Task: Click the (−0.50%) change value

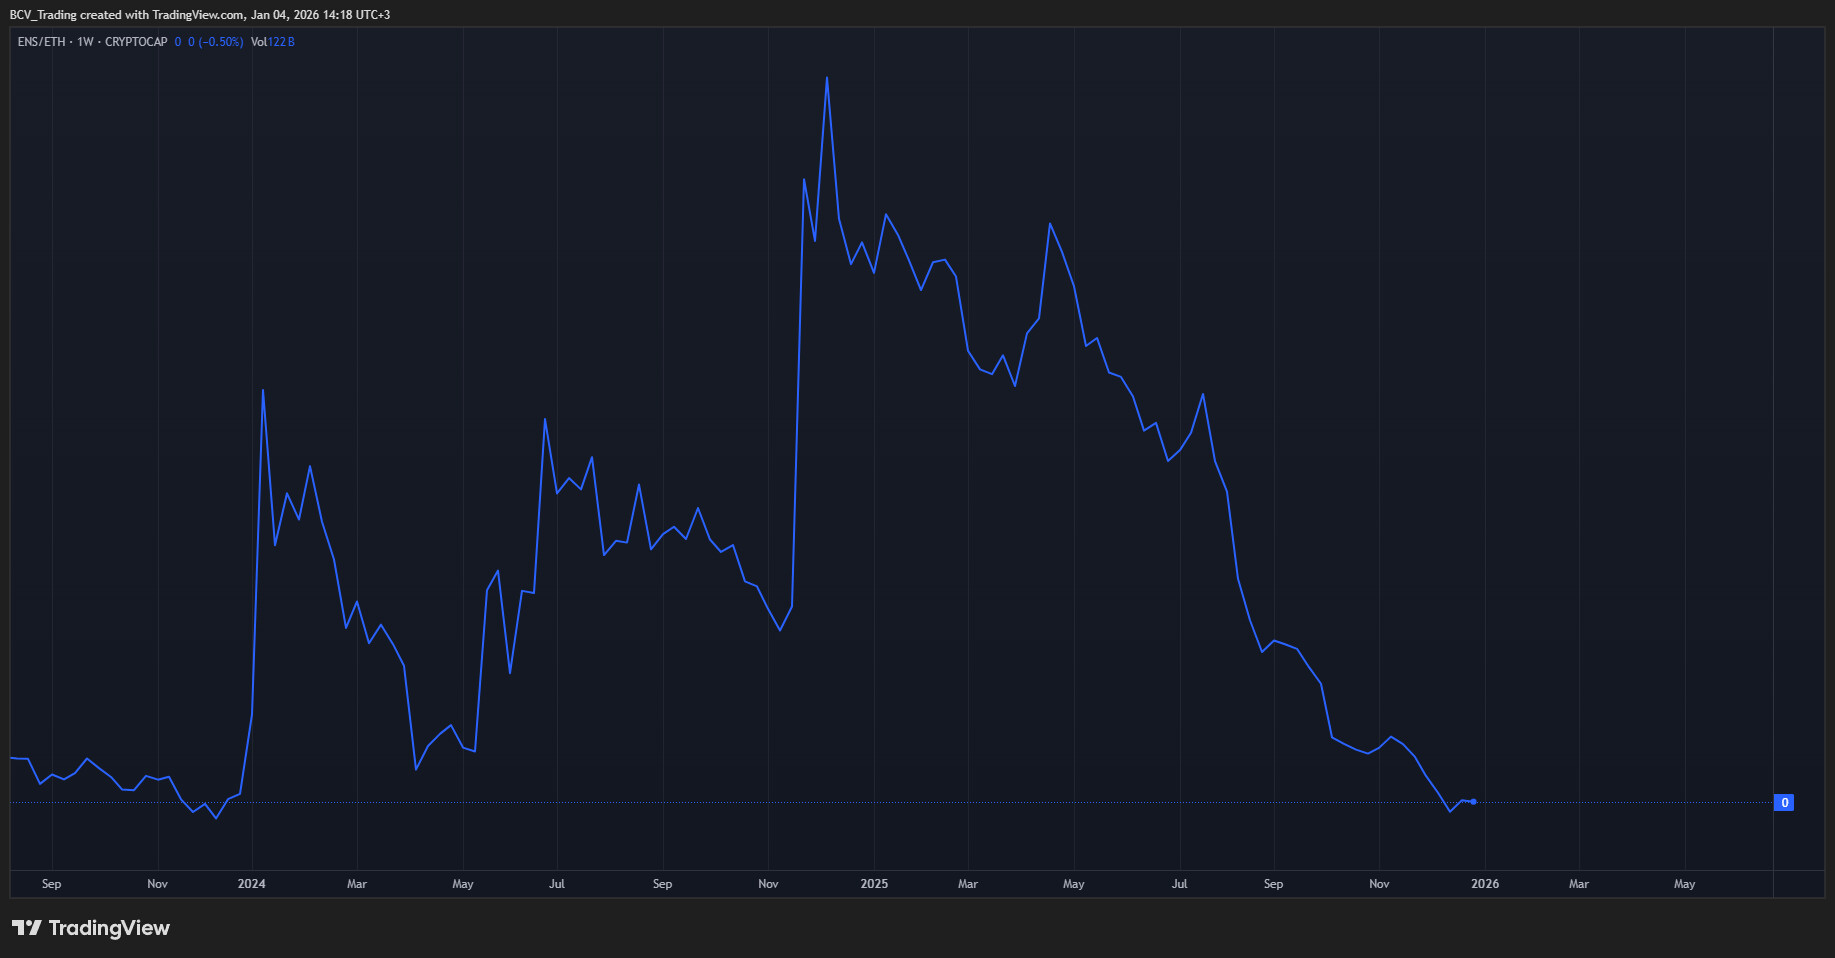Action: (x=221, y=42)
